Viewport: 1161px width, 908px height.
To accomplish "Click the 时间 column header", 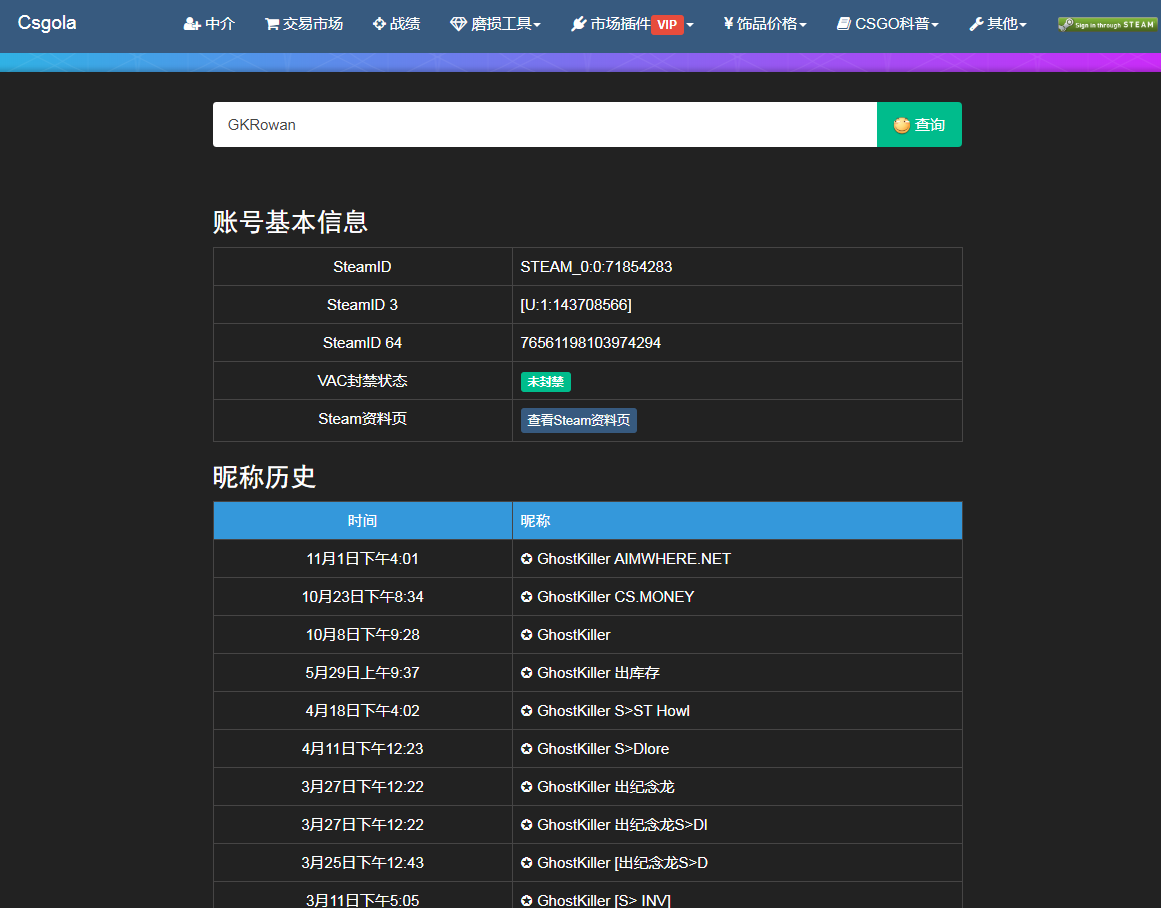I will pos(363,521).
